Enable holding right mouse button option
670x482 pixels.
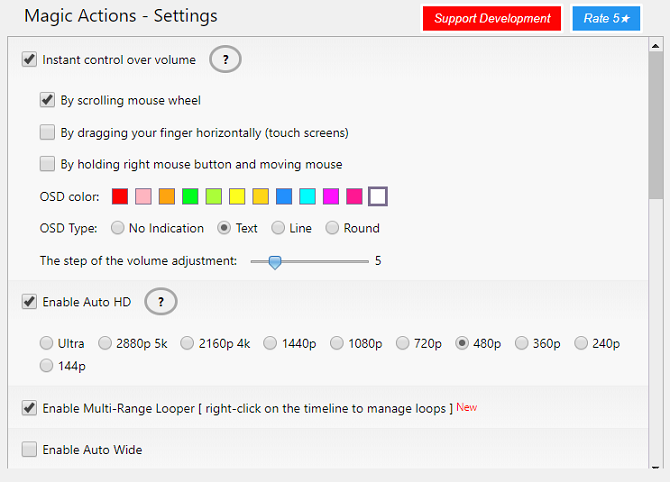click(x=47, y=164)
